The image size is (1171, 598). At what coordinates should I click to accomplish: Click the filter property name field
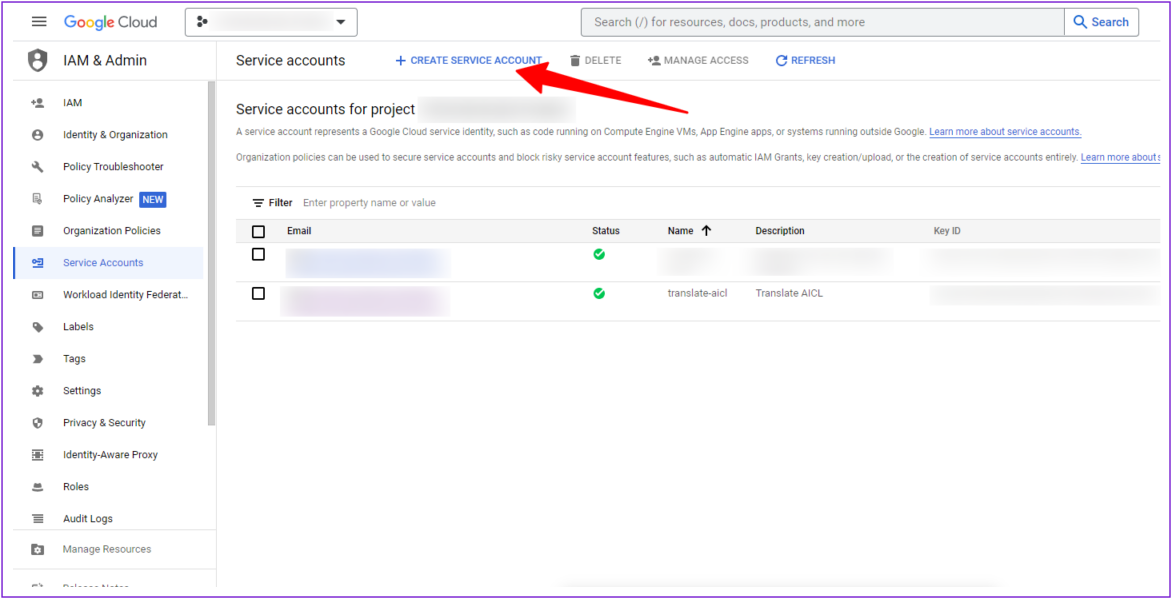coord(369,203)
